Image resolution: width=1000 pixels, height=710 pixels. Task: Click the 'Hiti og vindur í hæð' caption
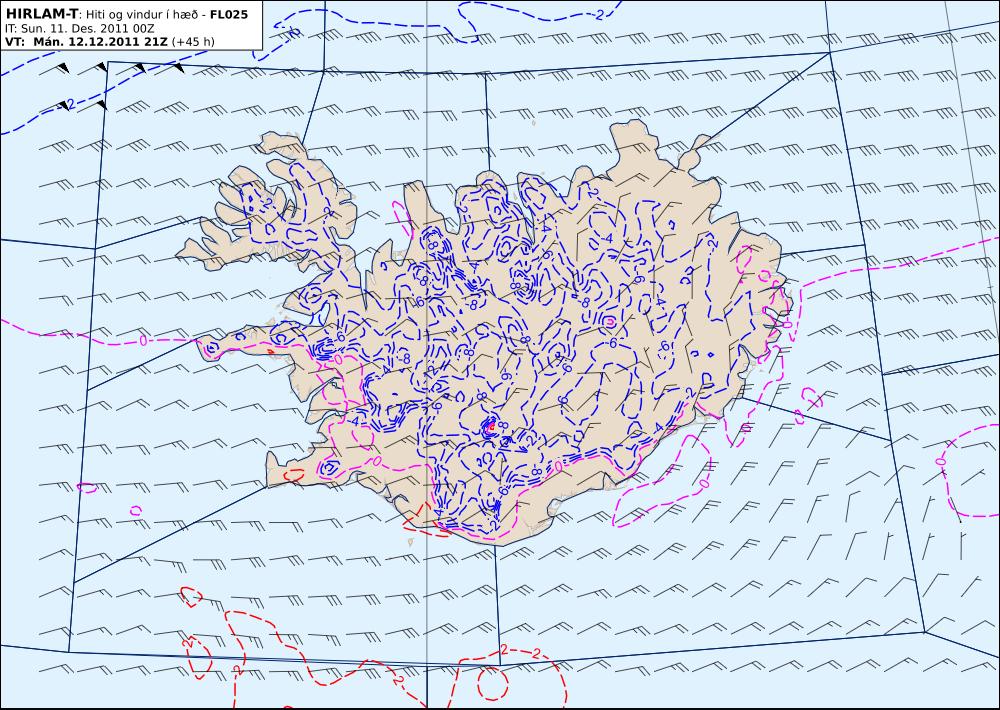pyautogui.click(x=143, y=14)
